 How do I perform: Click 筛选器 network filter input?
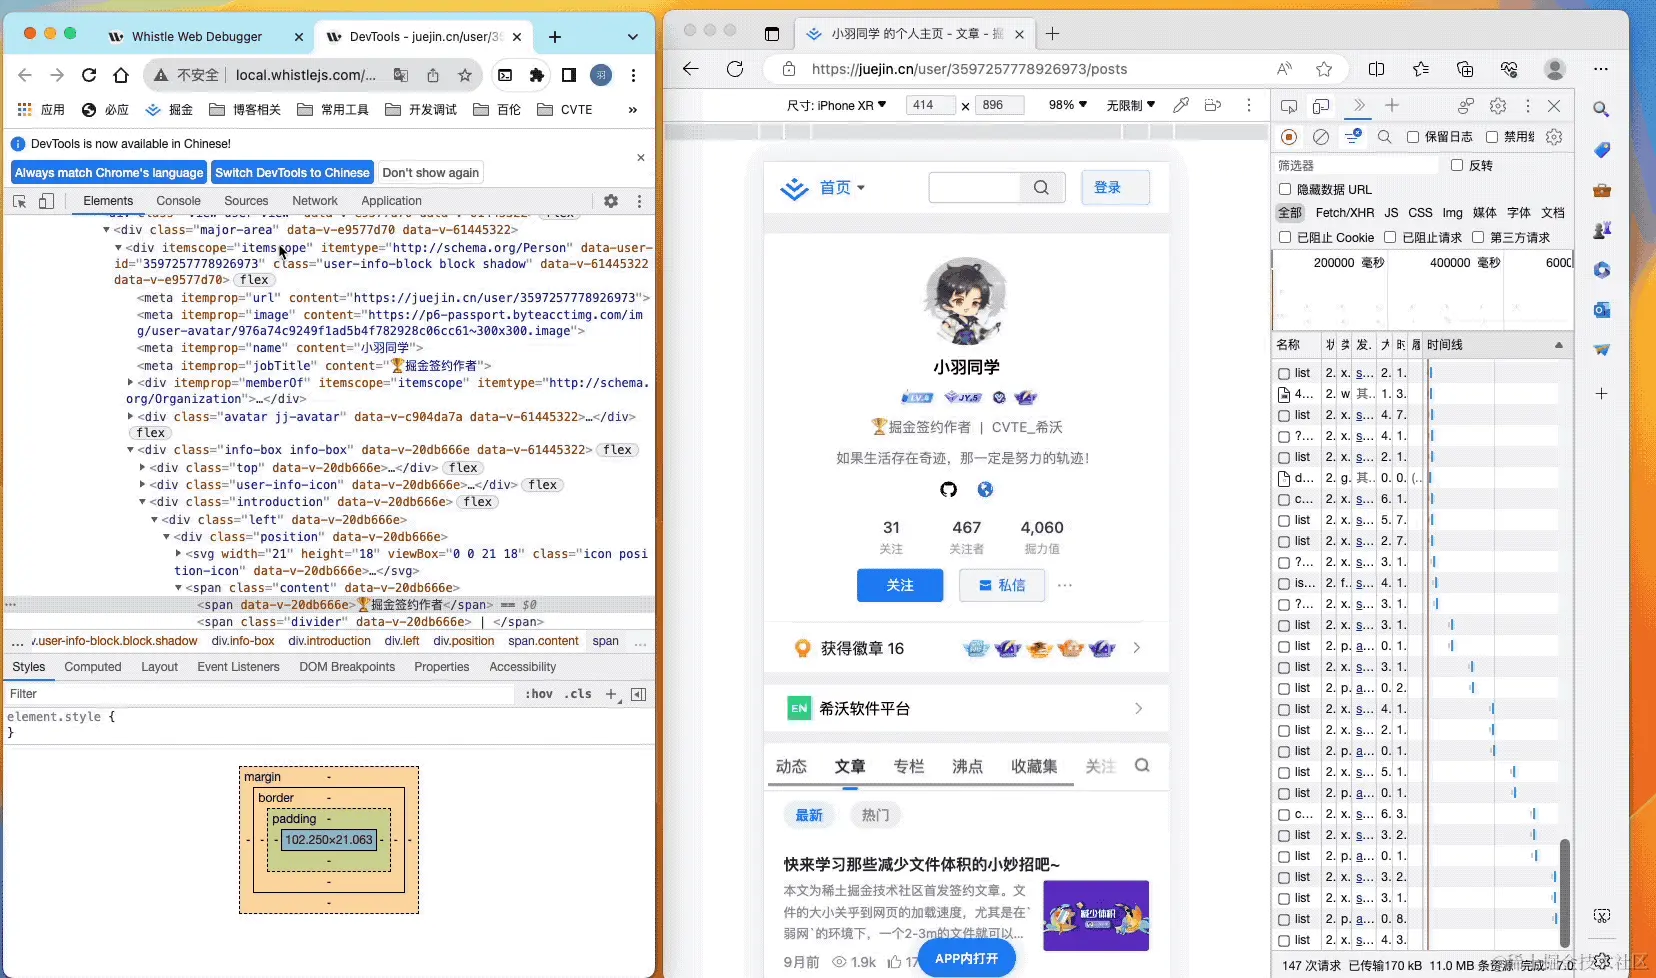coord(1357,165)
